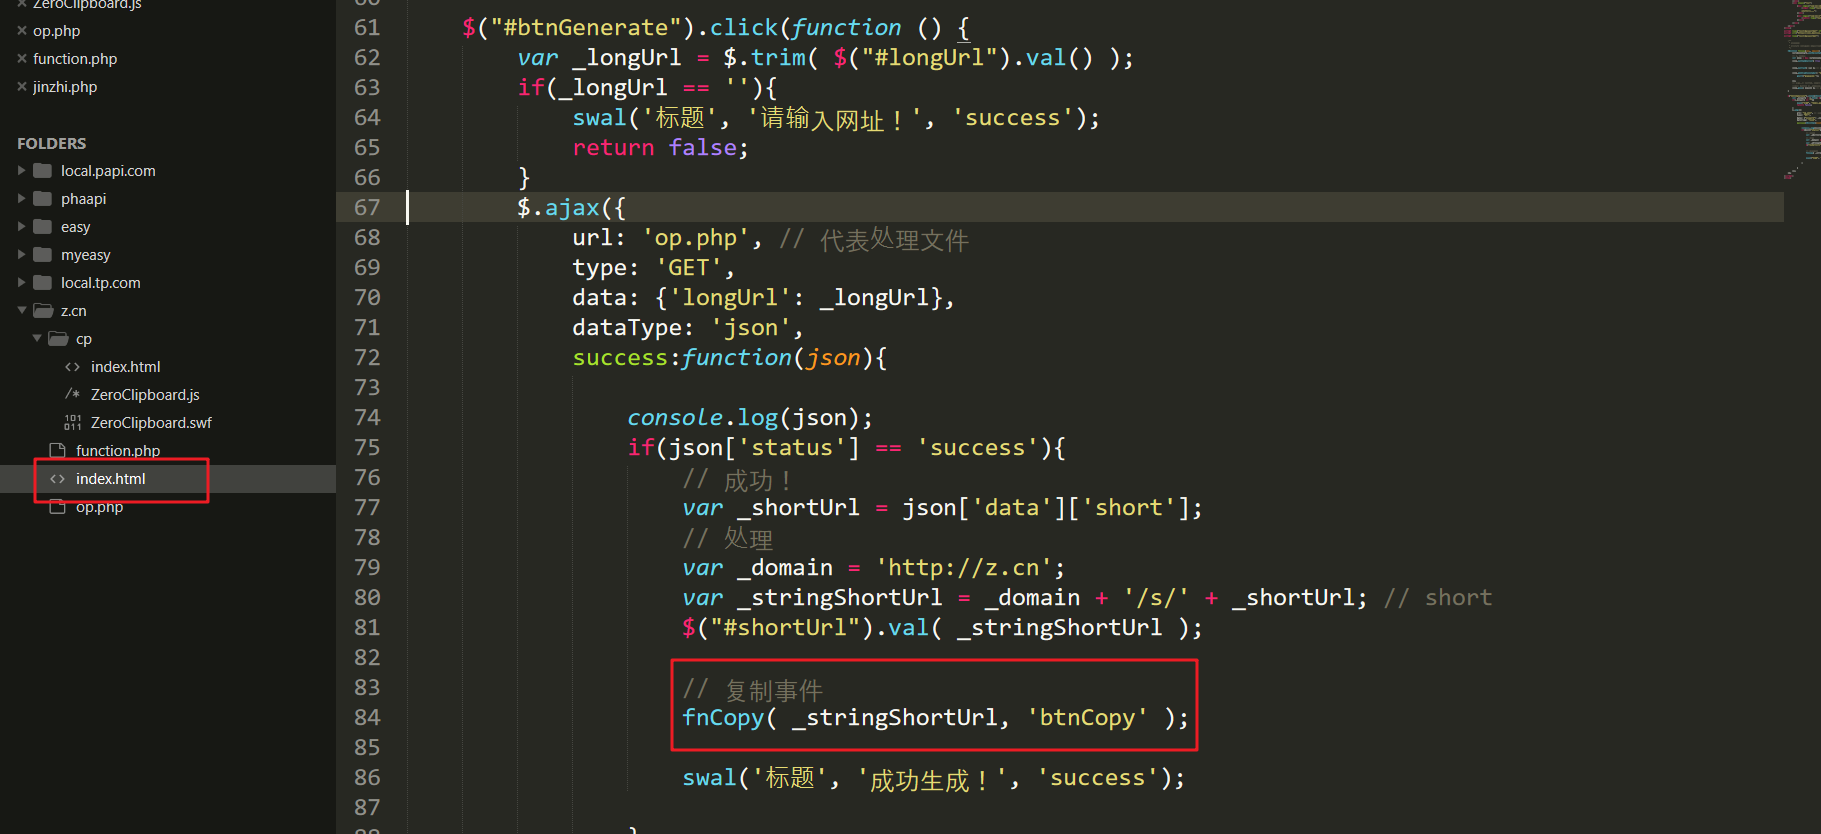
Task: Click the file icon beside ZeroClipboard.js in cp folder
Action: tap(73, 395)
